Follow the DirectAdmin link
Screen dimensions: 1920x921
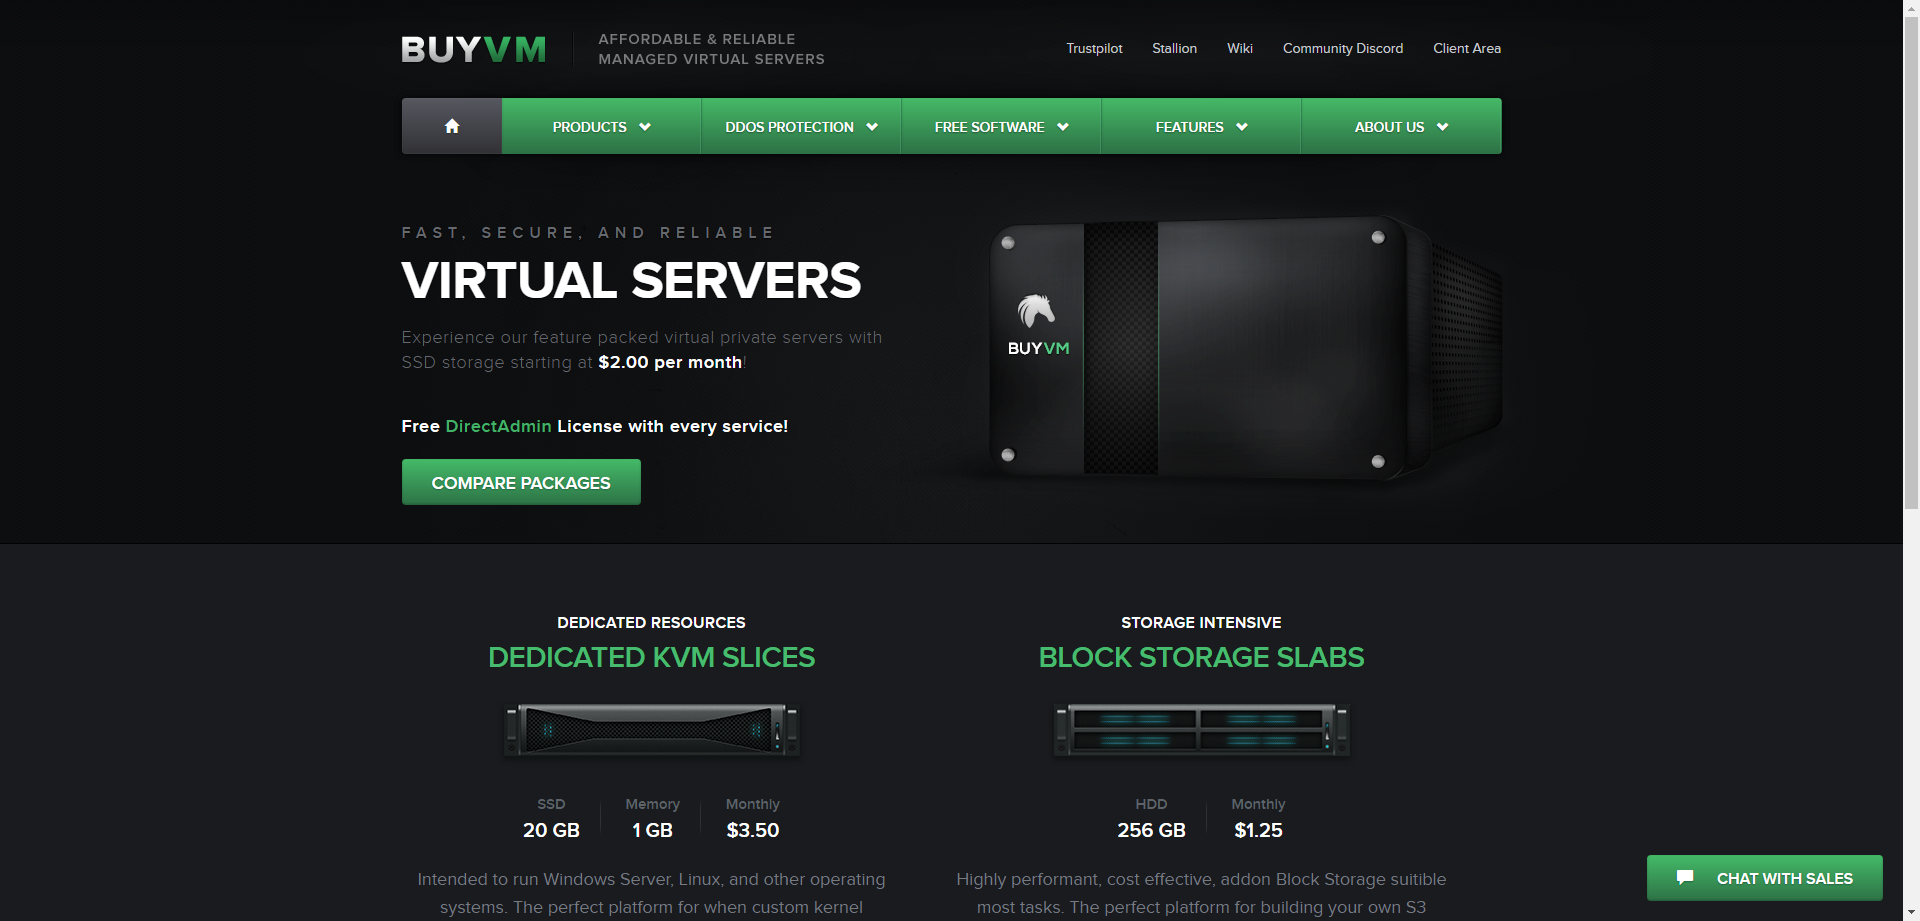point(498,426)
